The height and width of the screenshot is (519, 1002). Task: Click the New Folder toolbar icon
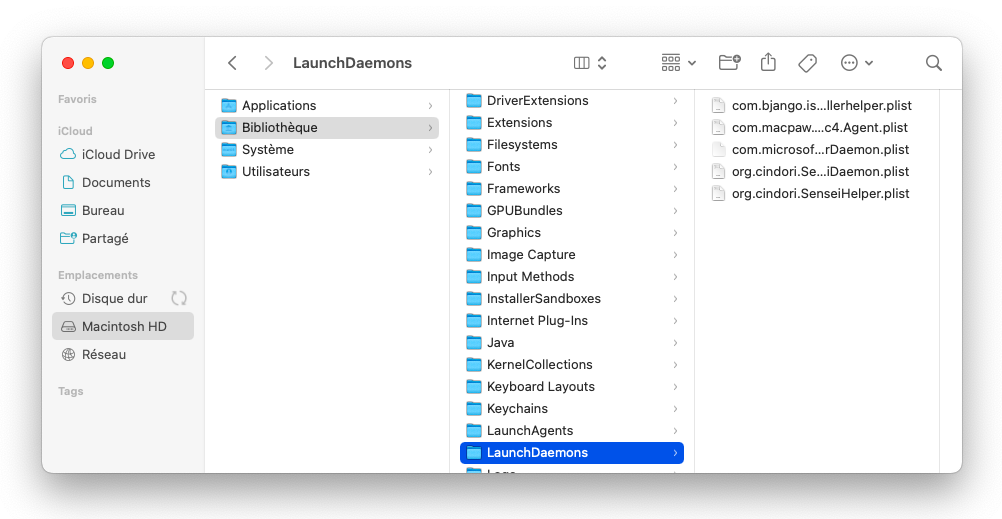tap(730, 63)
